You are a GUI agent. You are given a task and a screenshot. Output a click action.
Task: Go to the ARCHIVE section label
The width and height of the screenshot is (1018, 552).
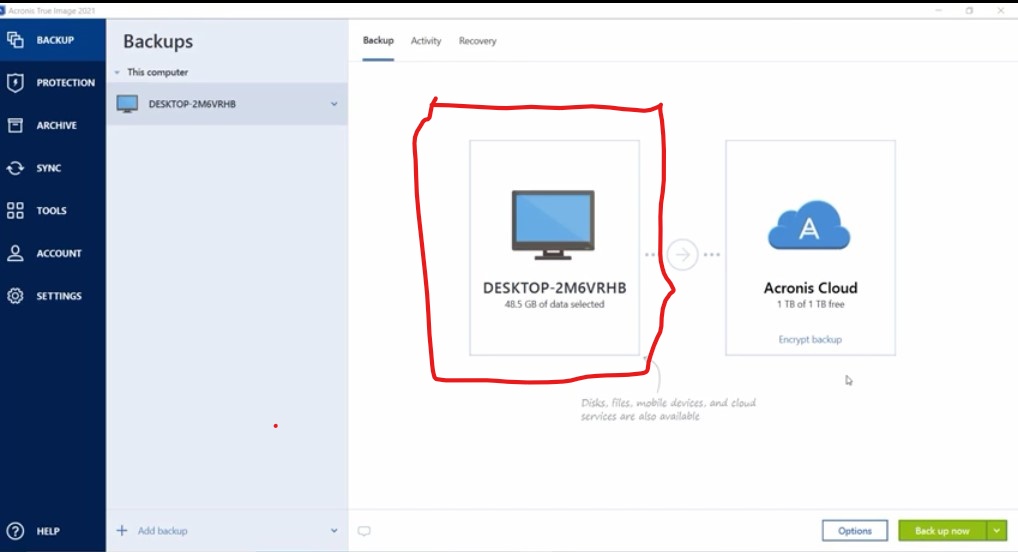pyautogui.click(x=56, y=125)
